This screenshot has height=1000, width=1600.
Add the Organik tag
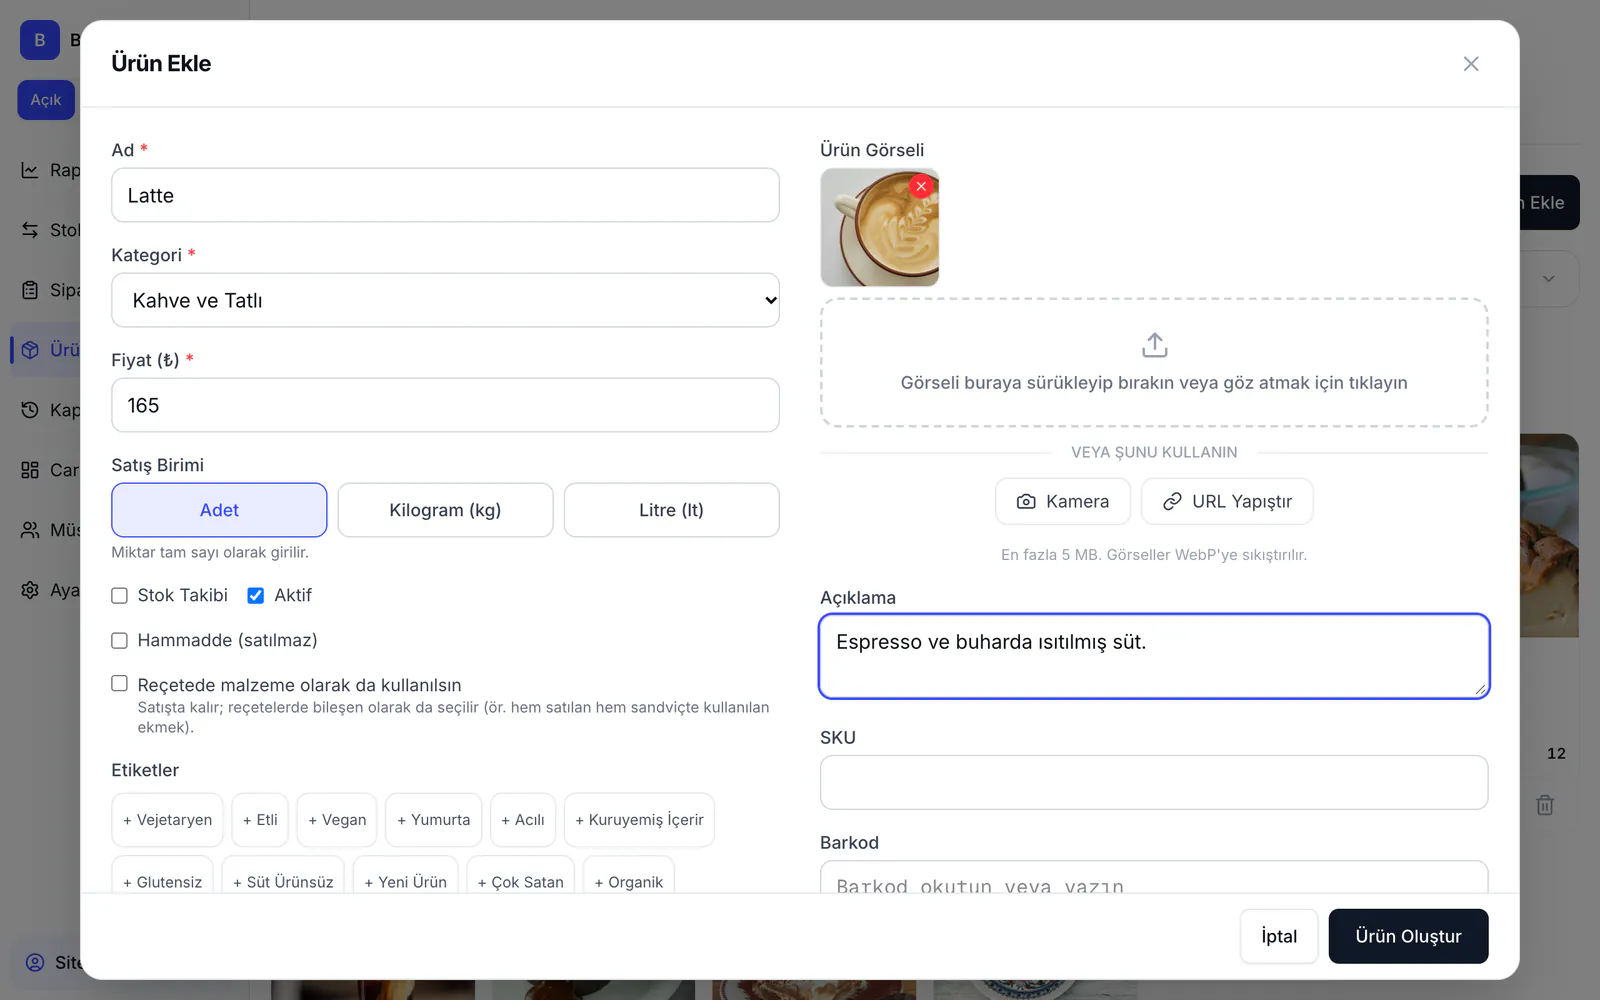pos(628,875)
